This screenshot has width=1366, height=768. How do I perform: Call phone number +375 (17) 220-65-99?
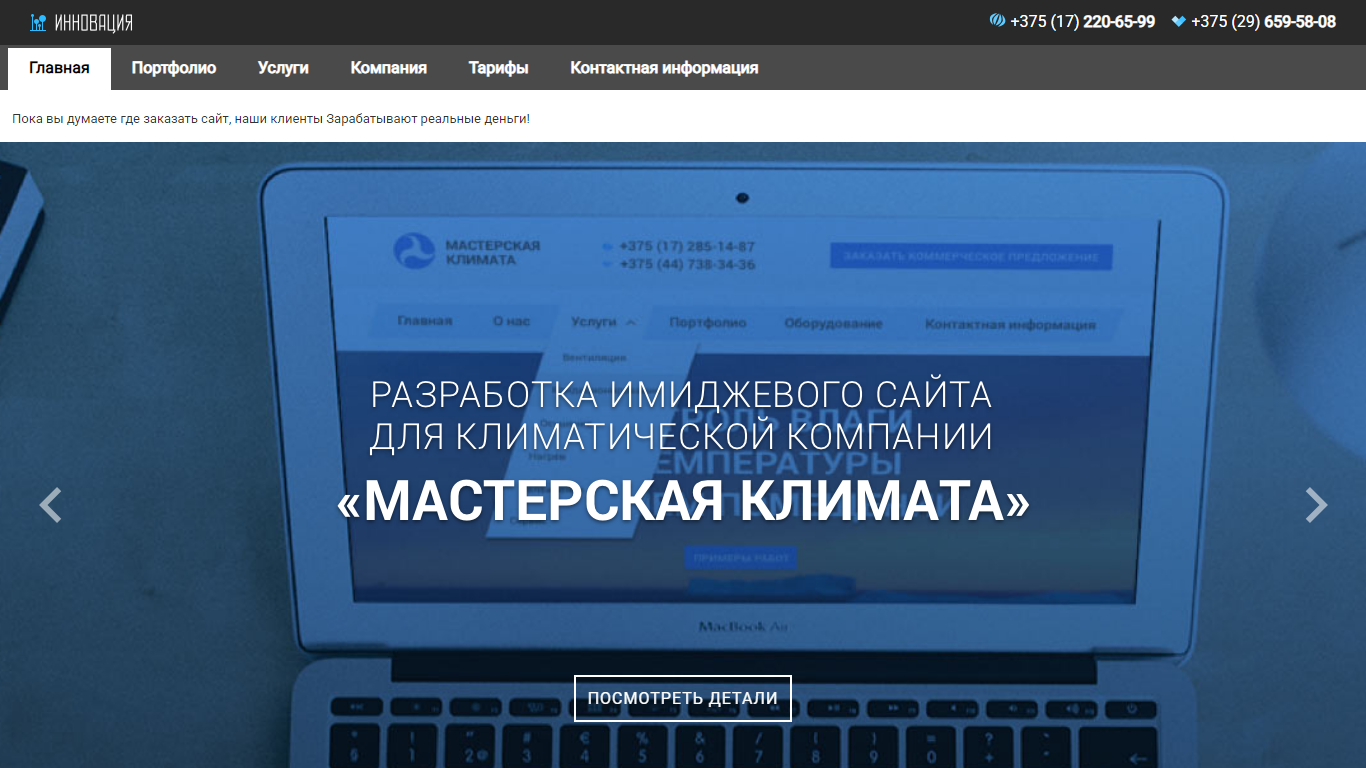(x=1082, y=22)
